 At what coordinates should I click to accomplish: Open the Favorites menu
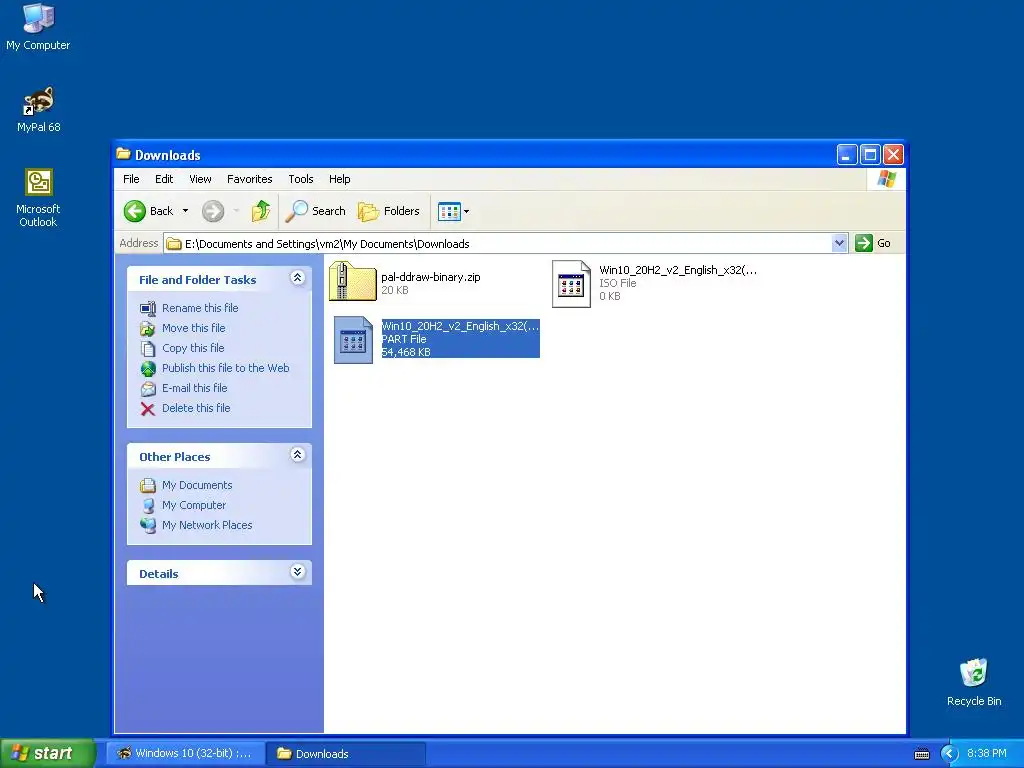(x=249, y=179)
